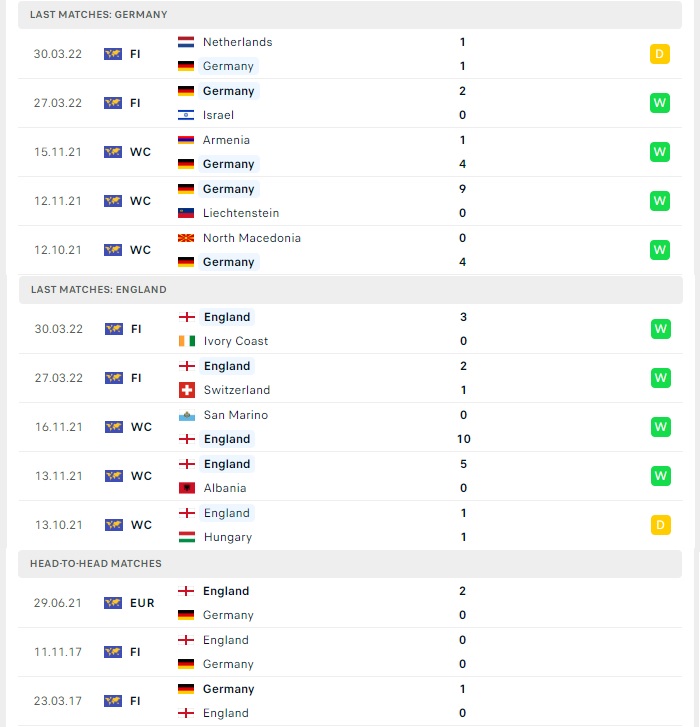This screenshot has height=727, width=700.
Task: Open Albania team link
Action: (225, 488)
